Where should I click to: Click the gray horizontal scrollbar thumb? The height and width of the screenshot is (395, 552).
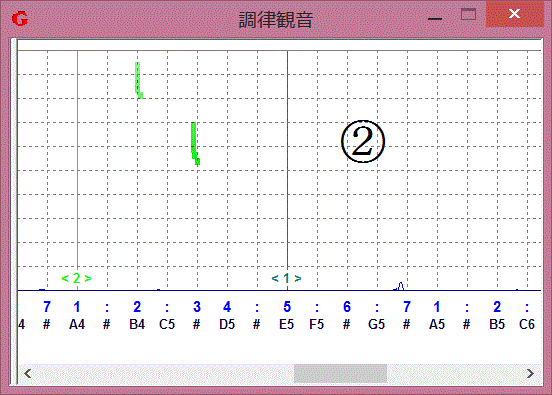tap(340, 373)
